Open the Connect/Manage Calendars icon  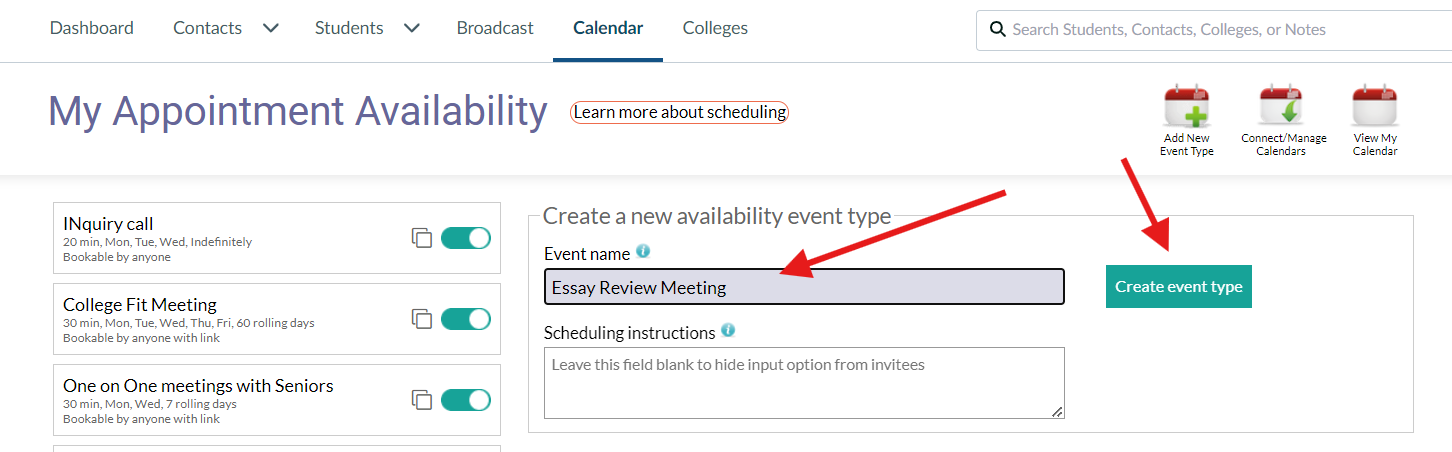[x=1281, y=107]
